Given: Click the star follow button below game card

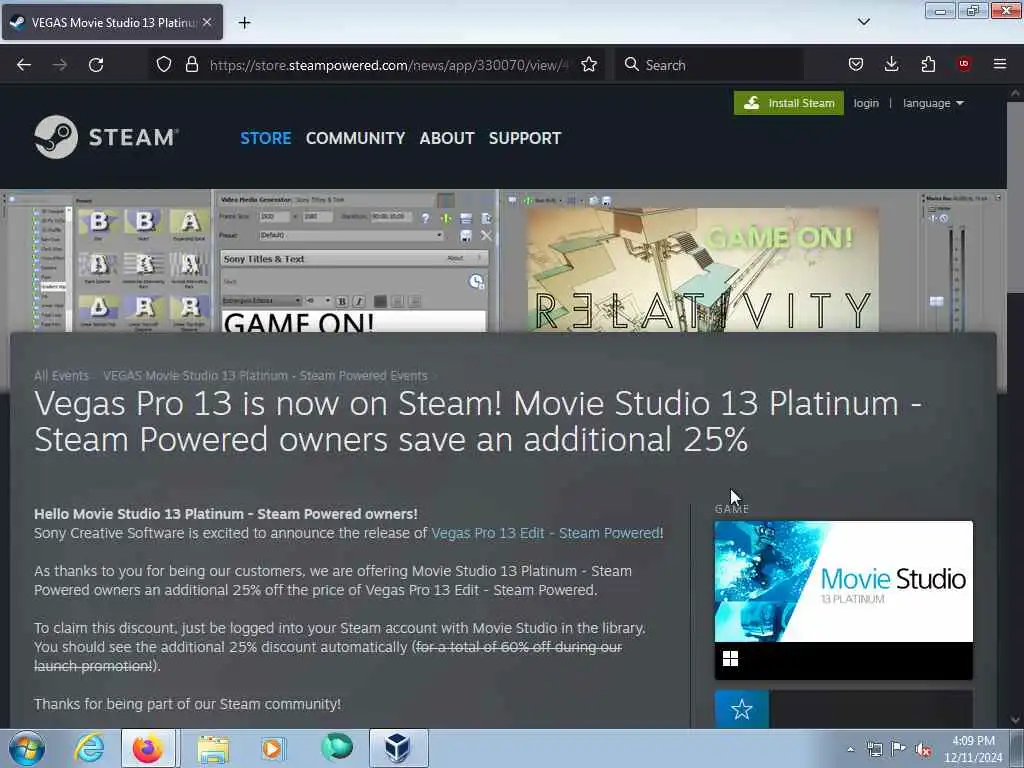Looking at the screenshot, I should coord(741,709).
